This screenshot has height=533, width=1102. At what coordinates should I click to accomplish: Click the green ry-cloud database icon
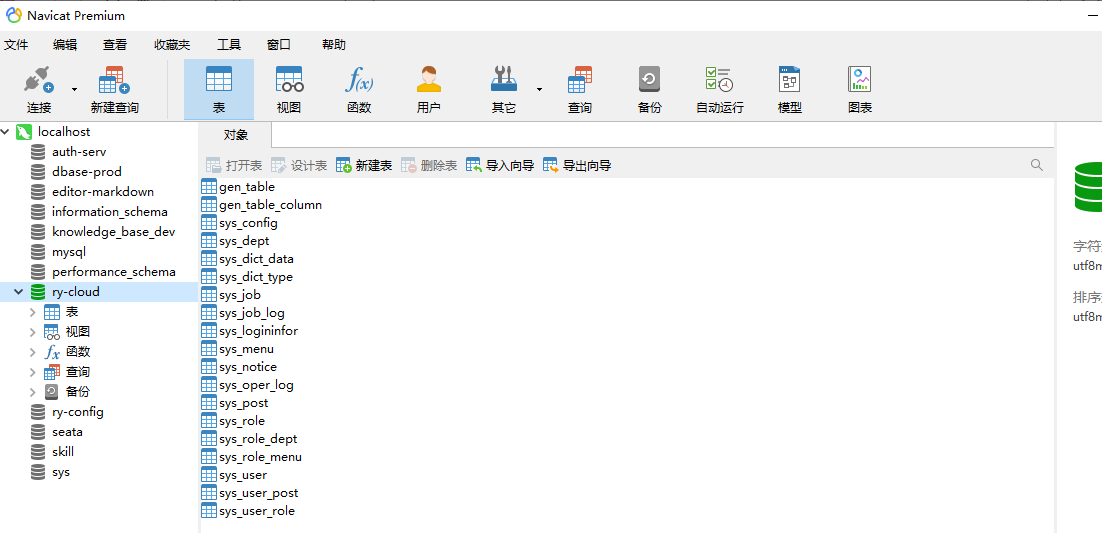38,292
